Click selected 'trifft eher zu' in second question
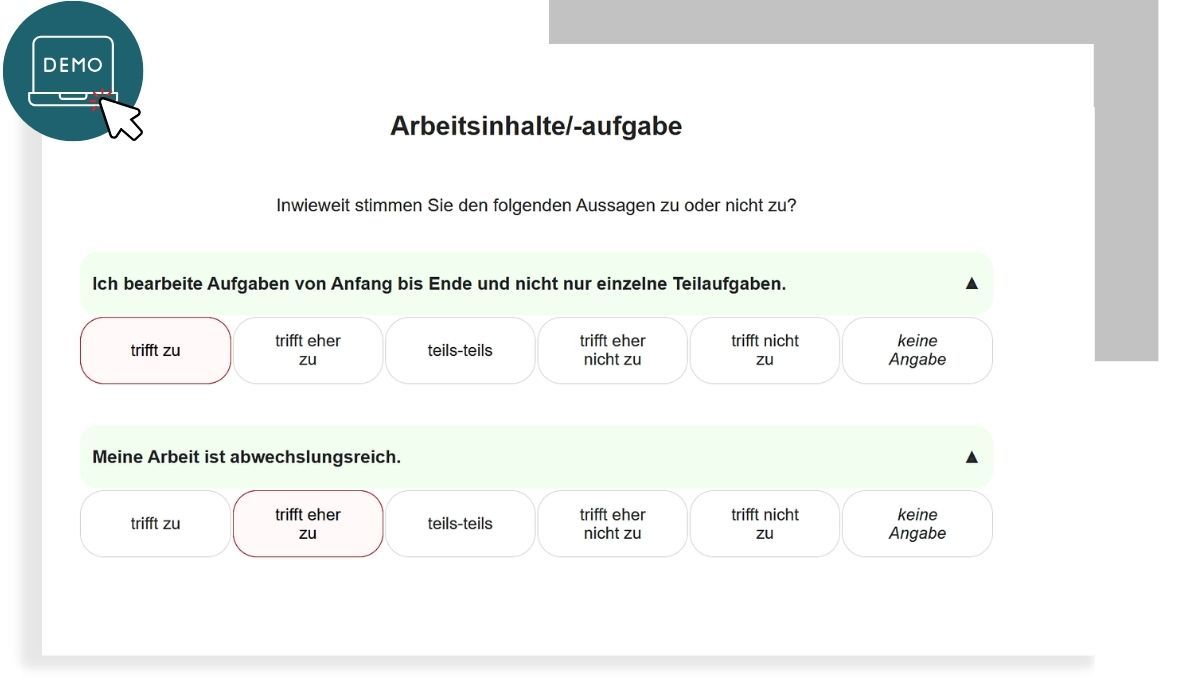Screen dimensions: 1200x700 click(x=308, y=524)
